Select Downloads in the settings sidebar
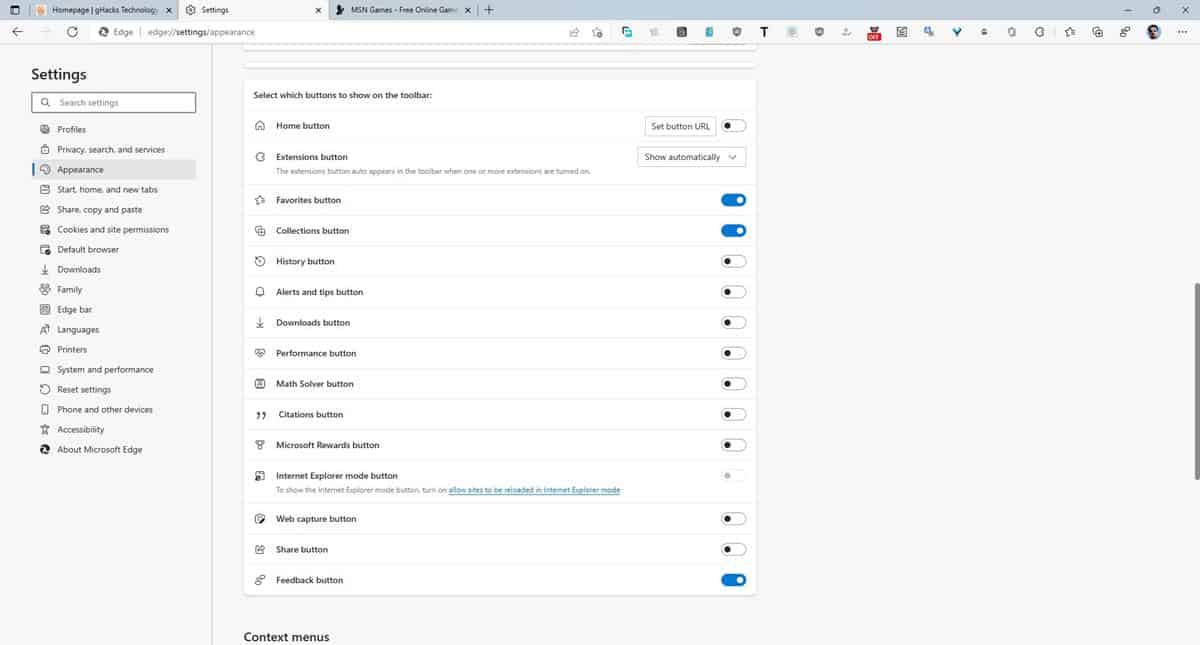Viewport: 1200px width, 645px height. pos(75,269)
